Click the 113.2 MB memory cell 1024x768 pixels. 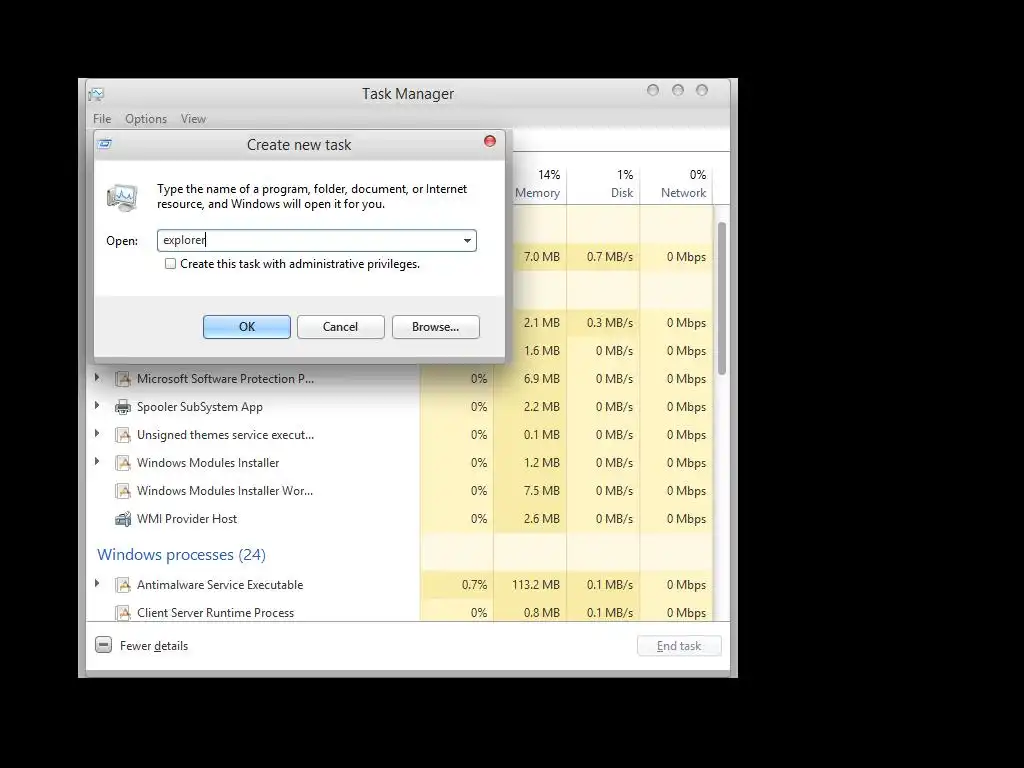[x=536, y=585]
